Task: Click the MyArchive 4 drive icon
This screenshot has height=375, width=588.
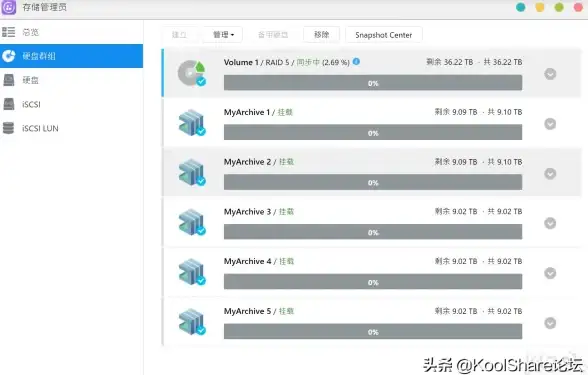Action: [192, 272]
